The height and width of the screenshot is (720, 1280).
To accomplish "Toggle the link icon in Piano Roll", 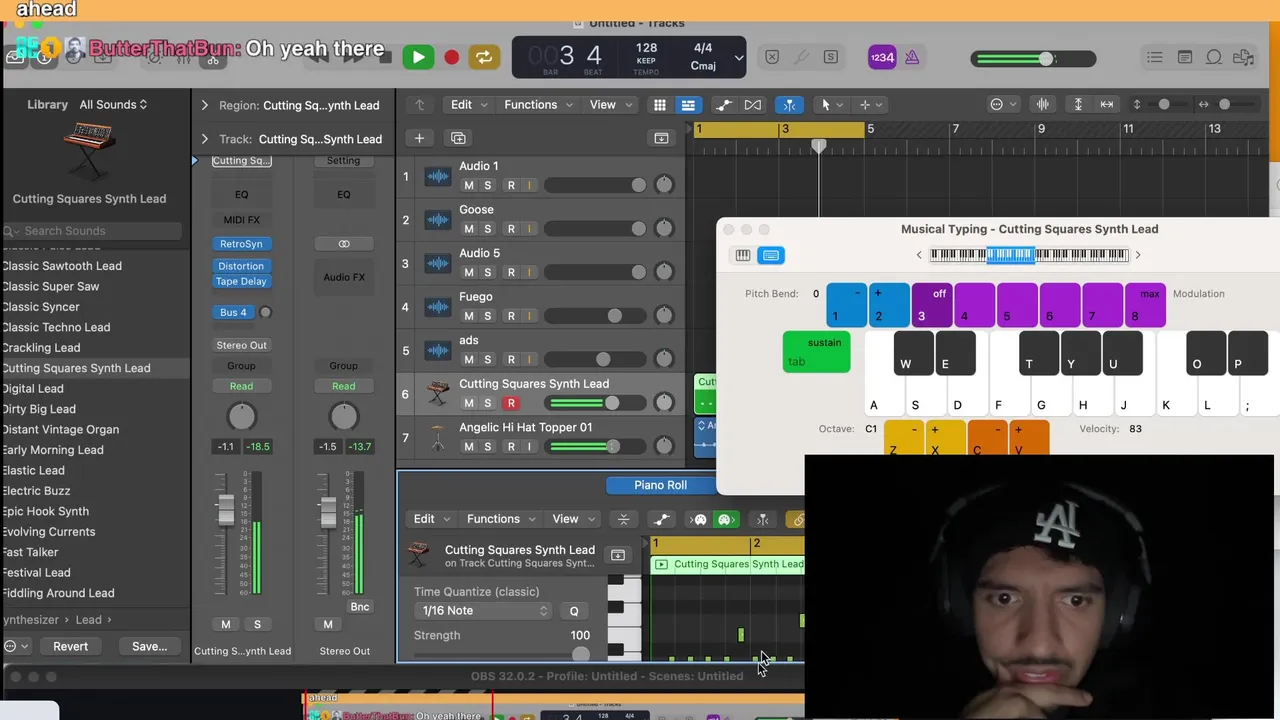I will [x=797, y=519].
